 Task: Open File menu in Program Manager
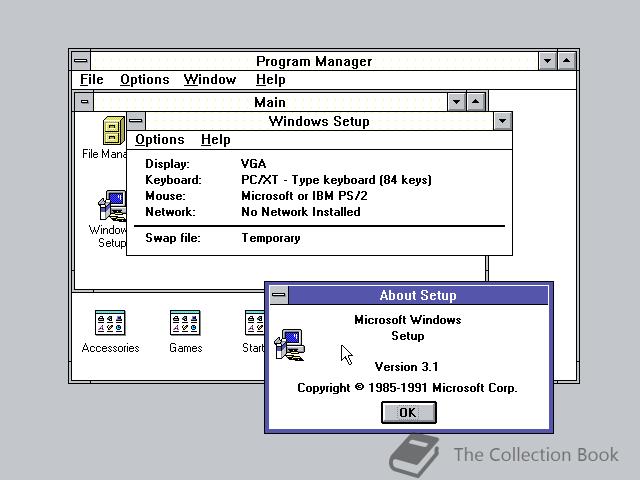(x=91, y=80)
